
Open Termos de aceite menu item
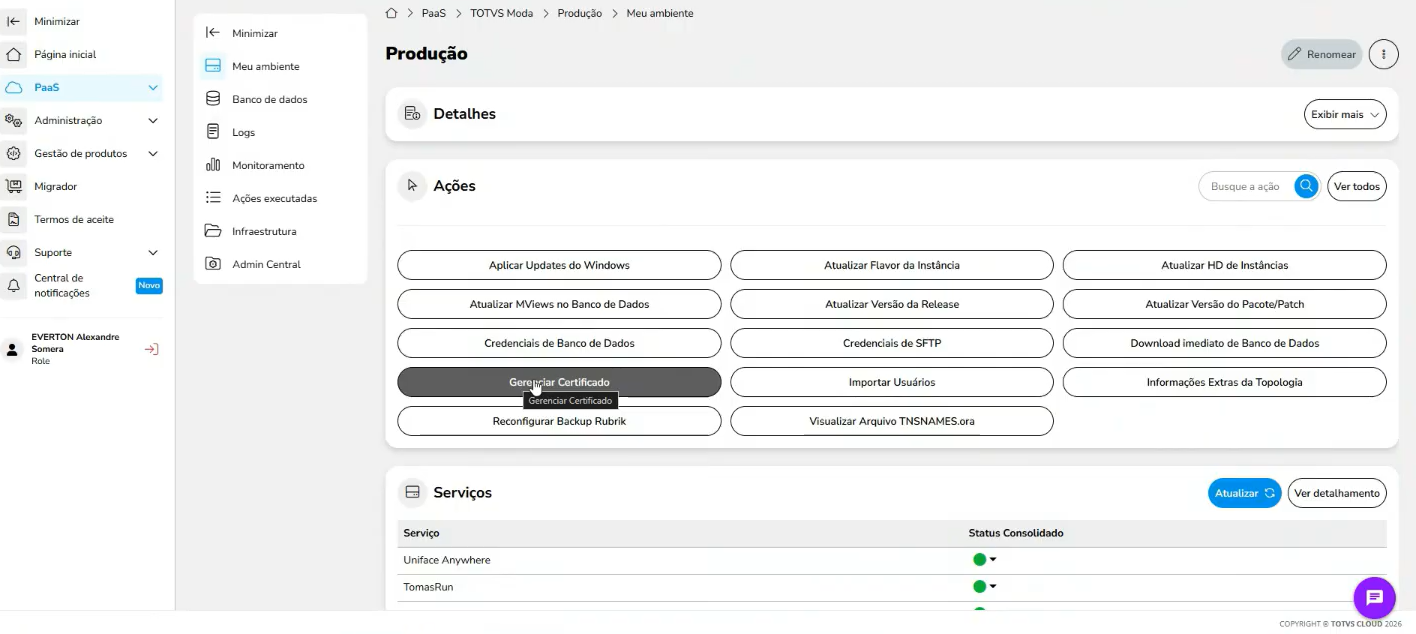[x=82, y=219]
